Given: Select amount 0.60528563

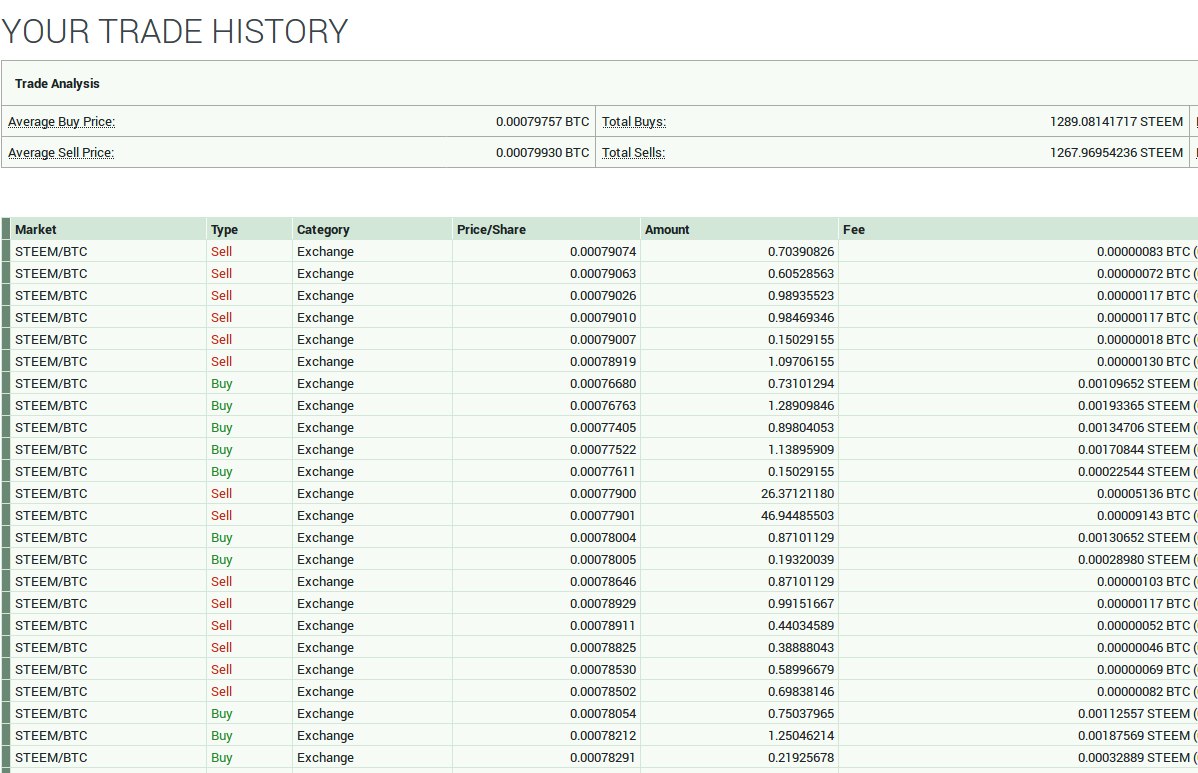Looking at the screenshot, I should point(801,273).
